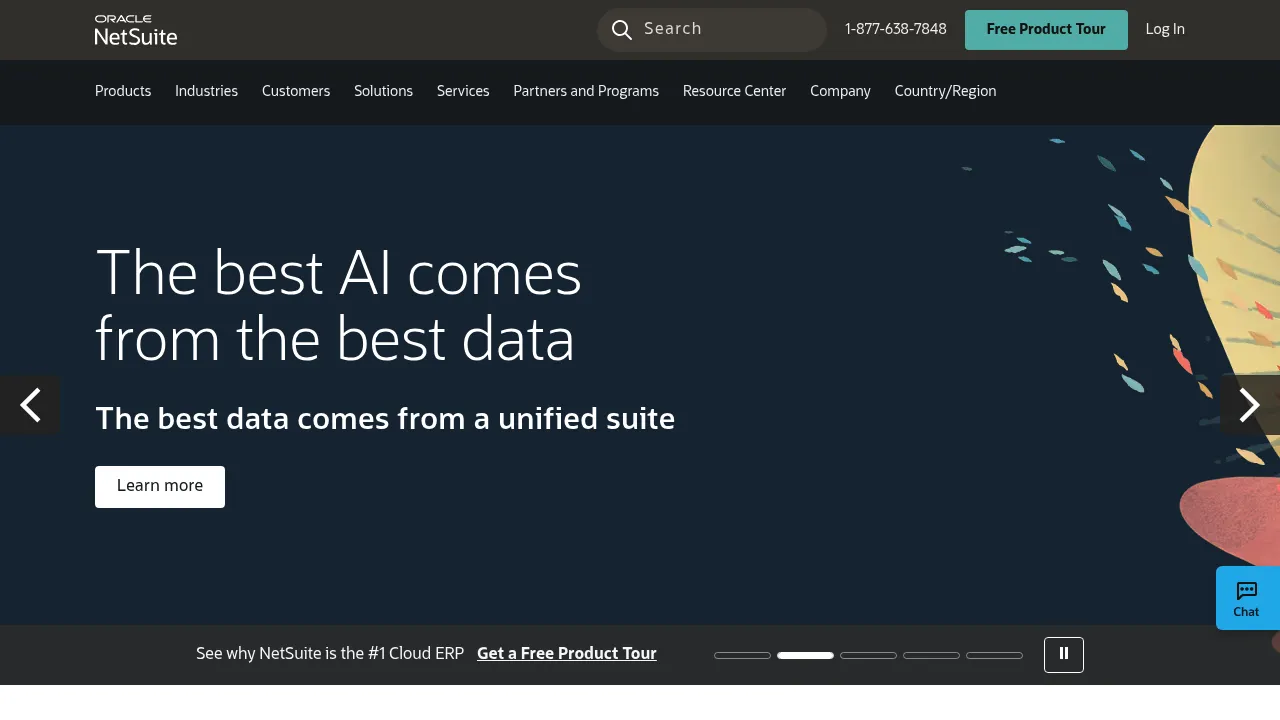Click the Learn more button
The width and height of the screenshot is (1280, 720).
(160, 487)
